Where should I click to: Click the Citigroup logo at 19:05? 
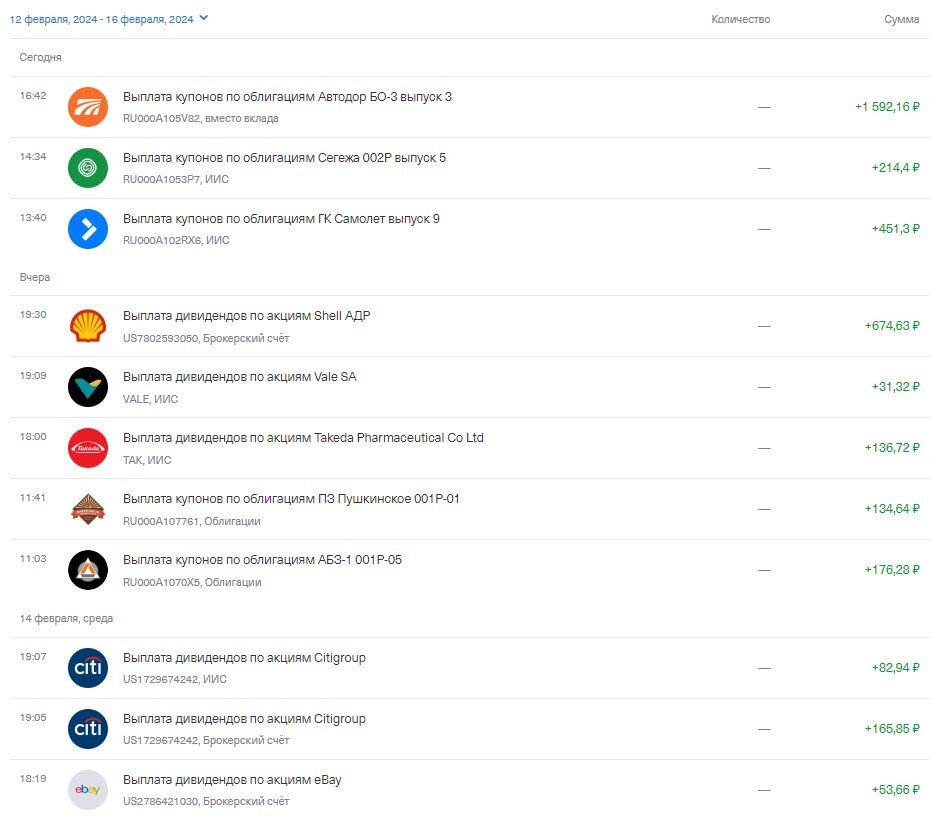88,729
